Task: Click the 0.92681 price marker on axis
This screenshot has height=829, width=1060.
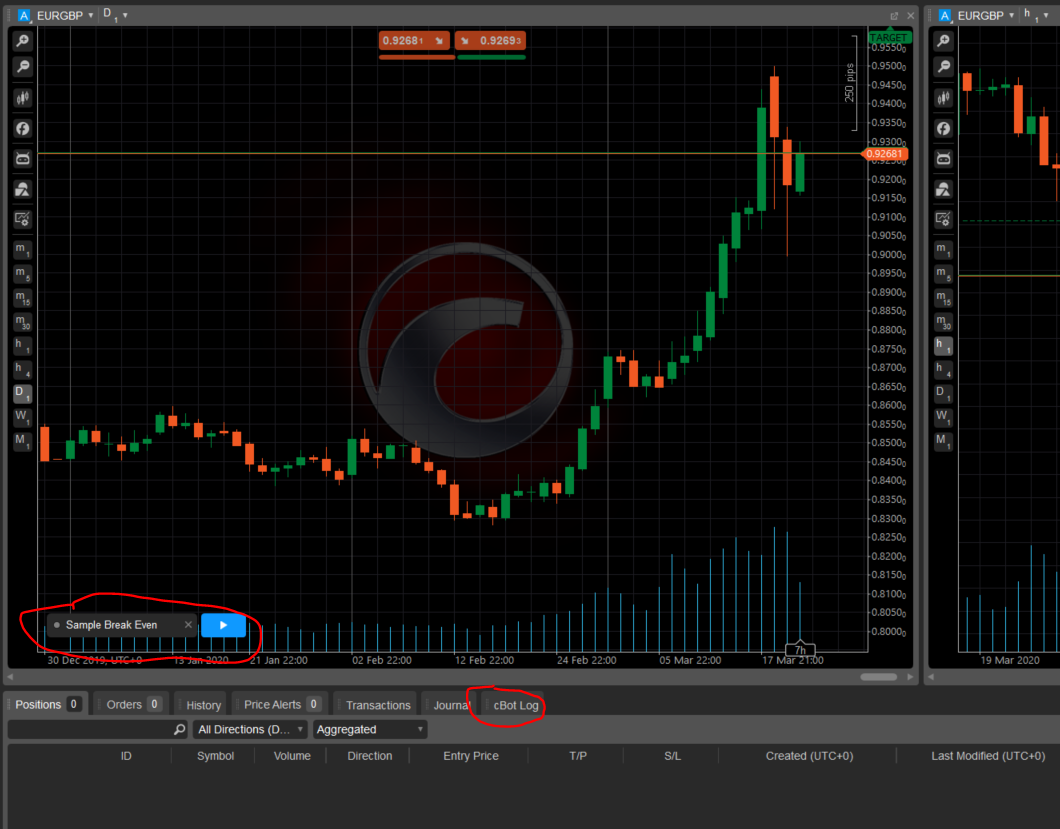Action: point(884,154)
